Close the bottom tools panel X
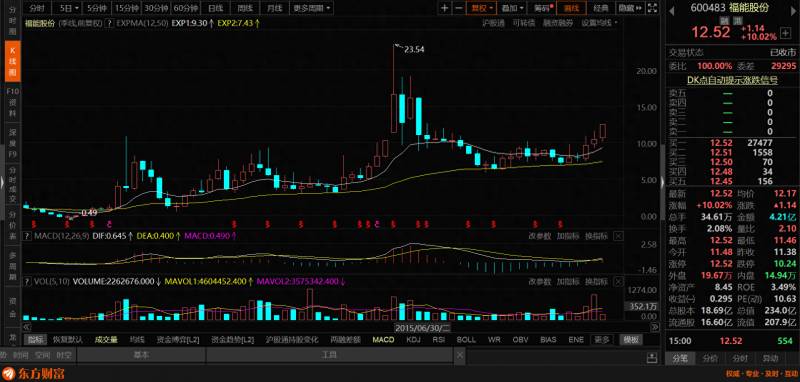The image size is (800, 382). (460, 355)
